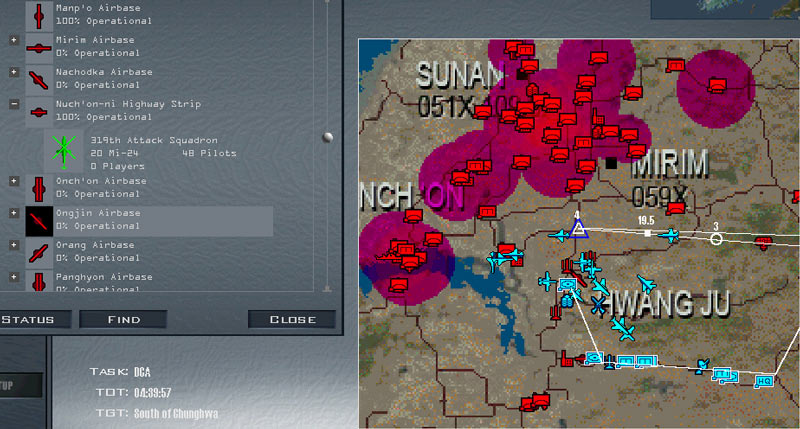Select red icon on route east of waypoint 3
This screenshot has width=800, height=429.
(x=763, y=242)
